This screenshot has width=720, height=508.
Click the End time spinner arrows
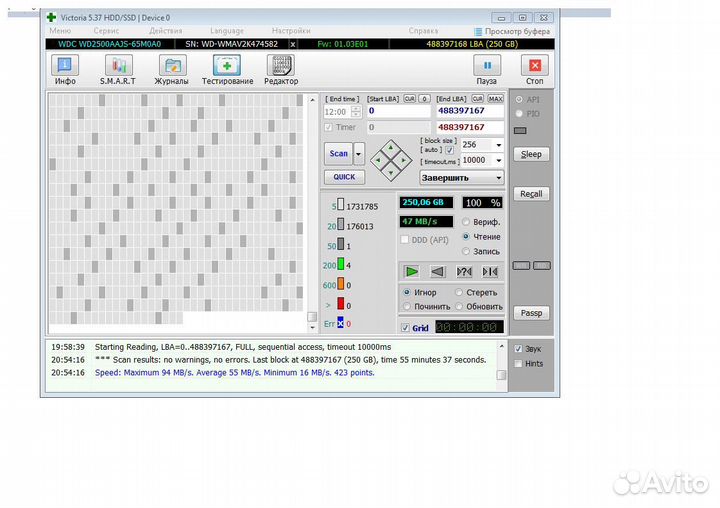pos(356,112)
